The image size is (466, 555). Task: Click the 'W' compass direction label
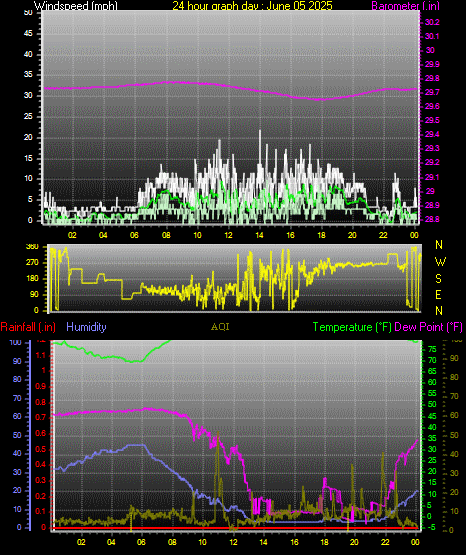[x=440, y=262]
